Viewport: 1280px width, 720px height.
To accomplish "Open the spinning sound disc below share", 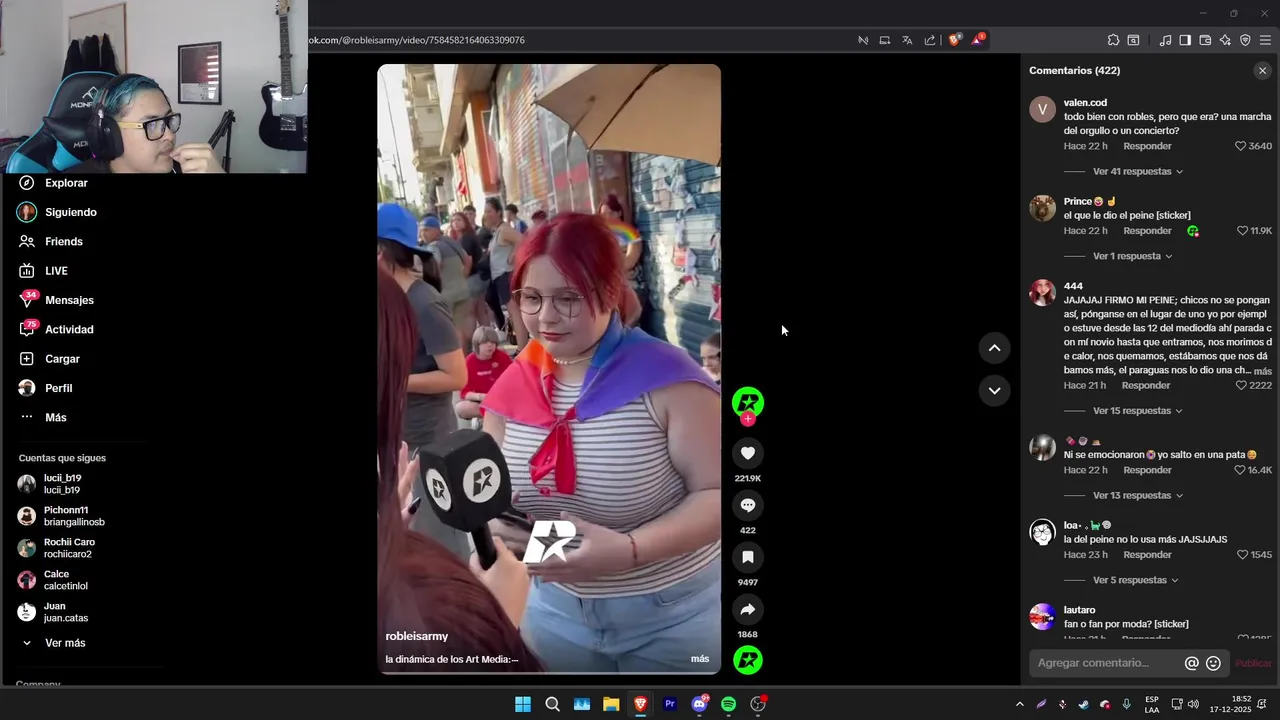I will coord(748,660).
